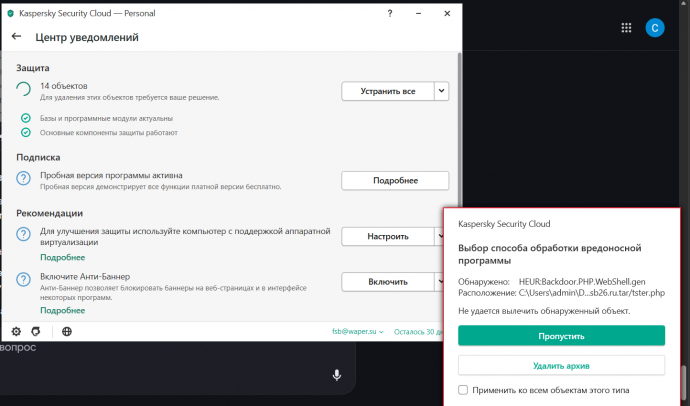This screenshot has width=690, height=406.
Task: Click the 'Устранить все' button
Action: (x=388, y=91)
